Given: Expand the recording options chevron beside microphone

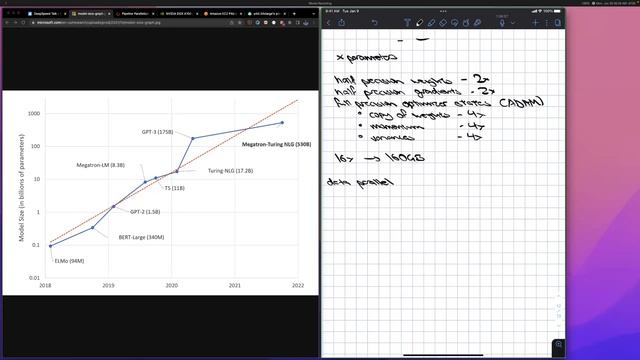Looking at the screenshot, I should click(x=513, y=23).
